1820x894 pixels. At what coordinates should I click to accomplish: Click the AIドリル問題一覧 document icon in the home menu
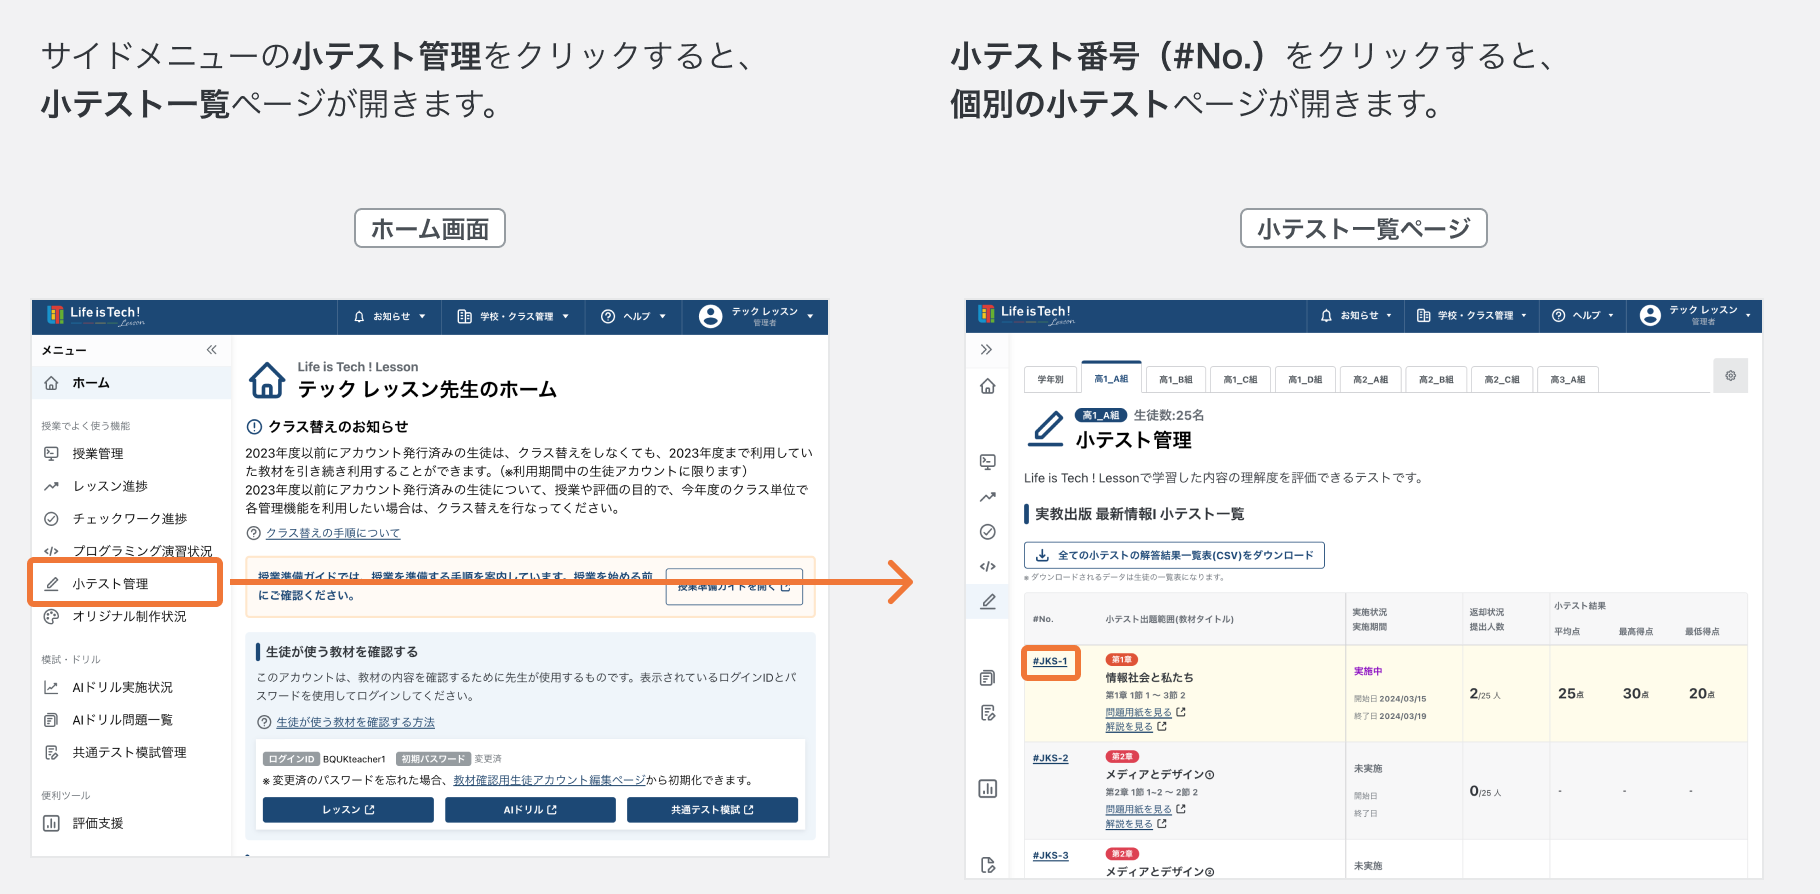point(51,720)
